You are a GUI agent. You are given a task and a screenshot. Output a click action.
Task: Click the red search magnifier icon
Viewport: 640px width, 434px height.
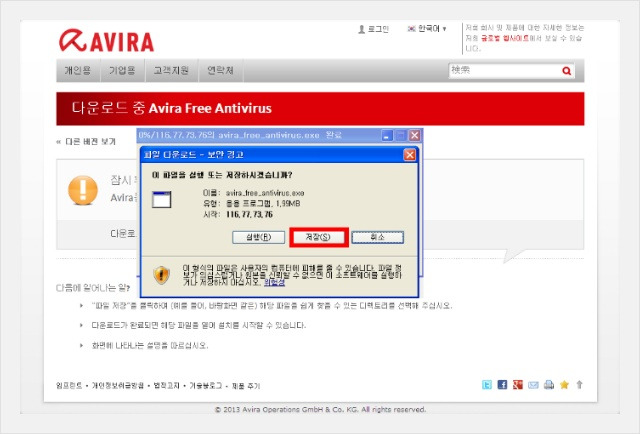tap(567, 71)
